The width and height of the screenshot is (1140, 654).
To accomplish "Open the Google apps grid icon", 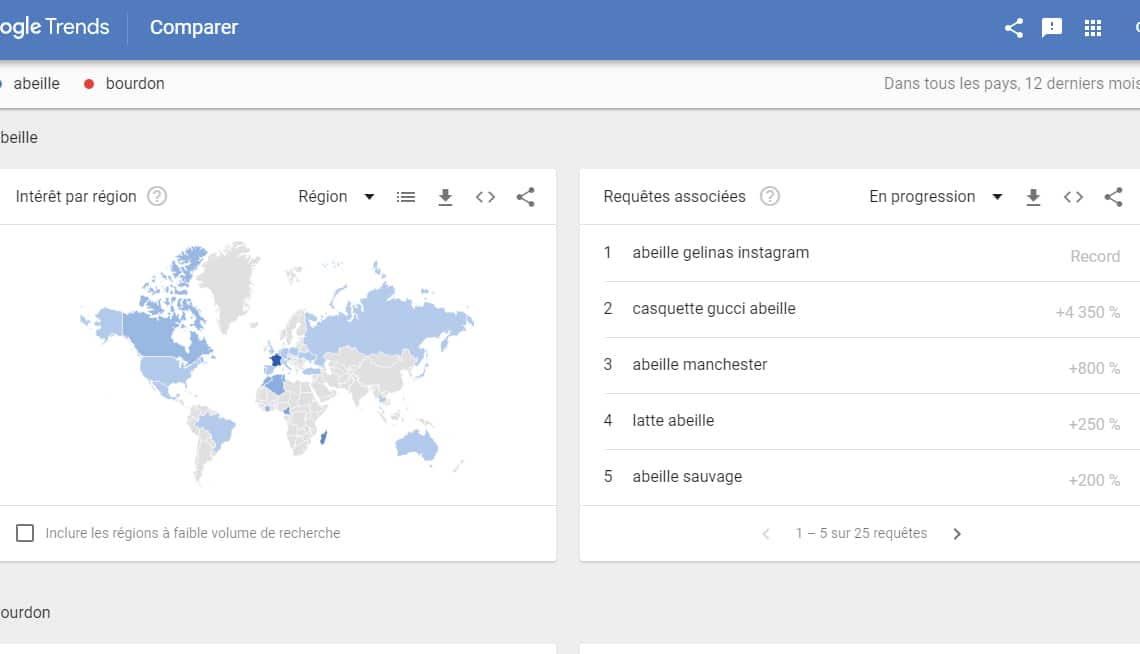I will (x=1092, y=28).
